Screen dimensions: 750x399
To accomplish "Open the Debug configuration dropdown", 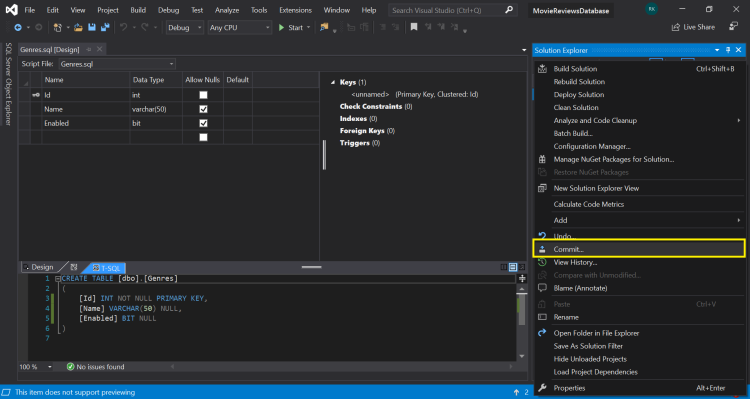I will coord(185,28).
